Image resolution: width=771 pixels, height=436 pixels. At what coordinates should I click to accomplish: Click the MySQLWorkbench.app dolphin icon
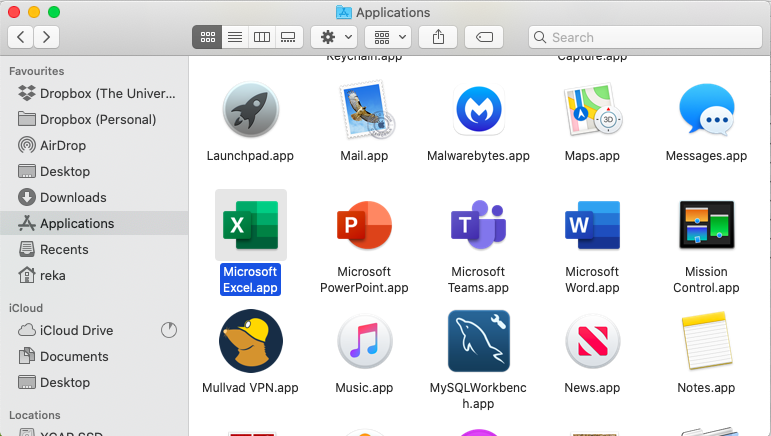point(478,341)
